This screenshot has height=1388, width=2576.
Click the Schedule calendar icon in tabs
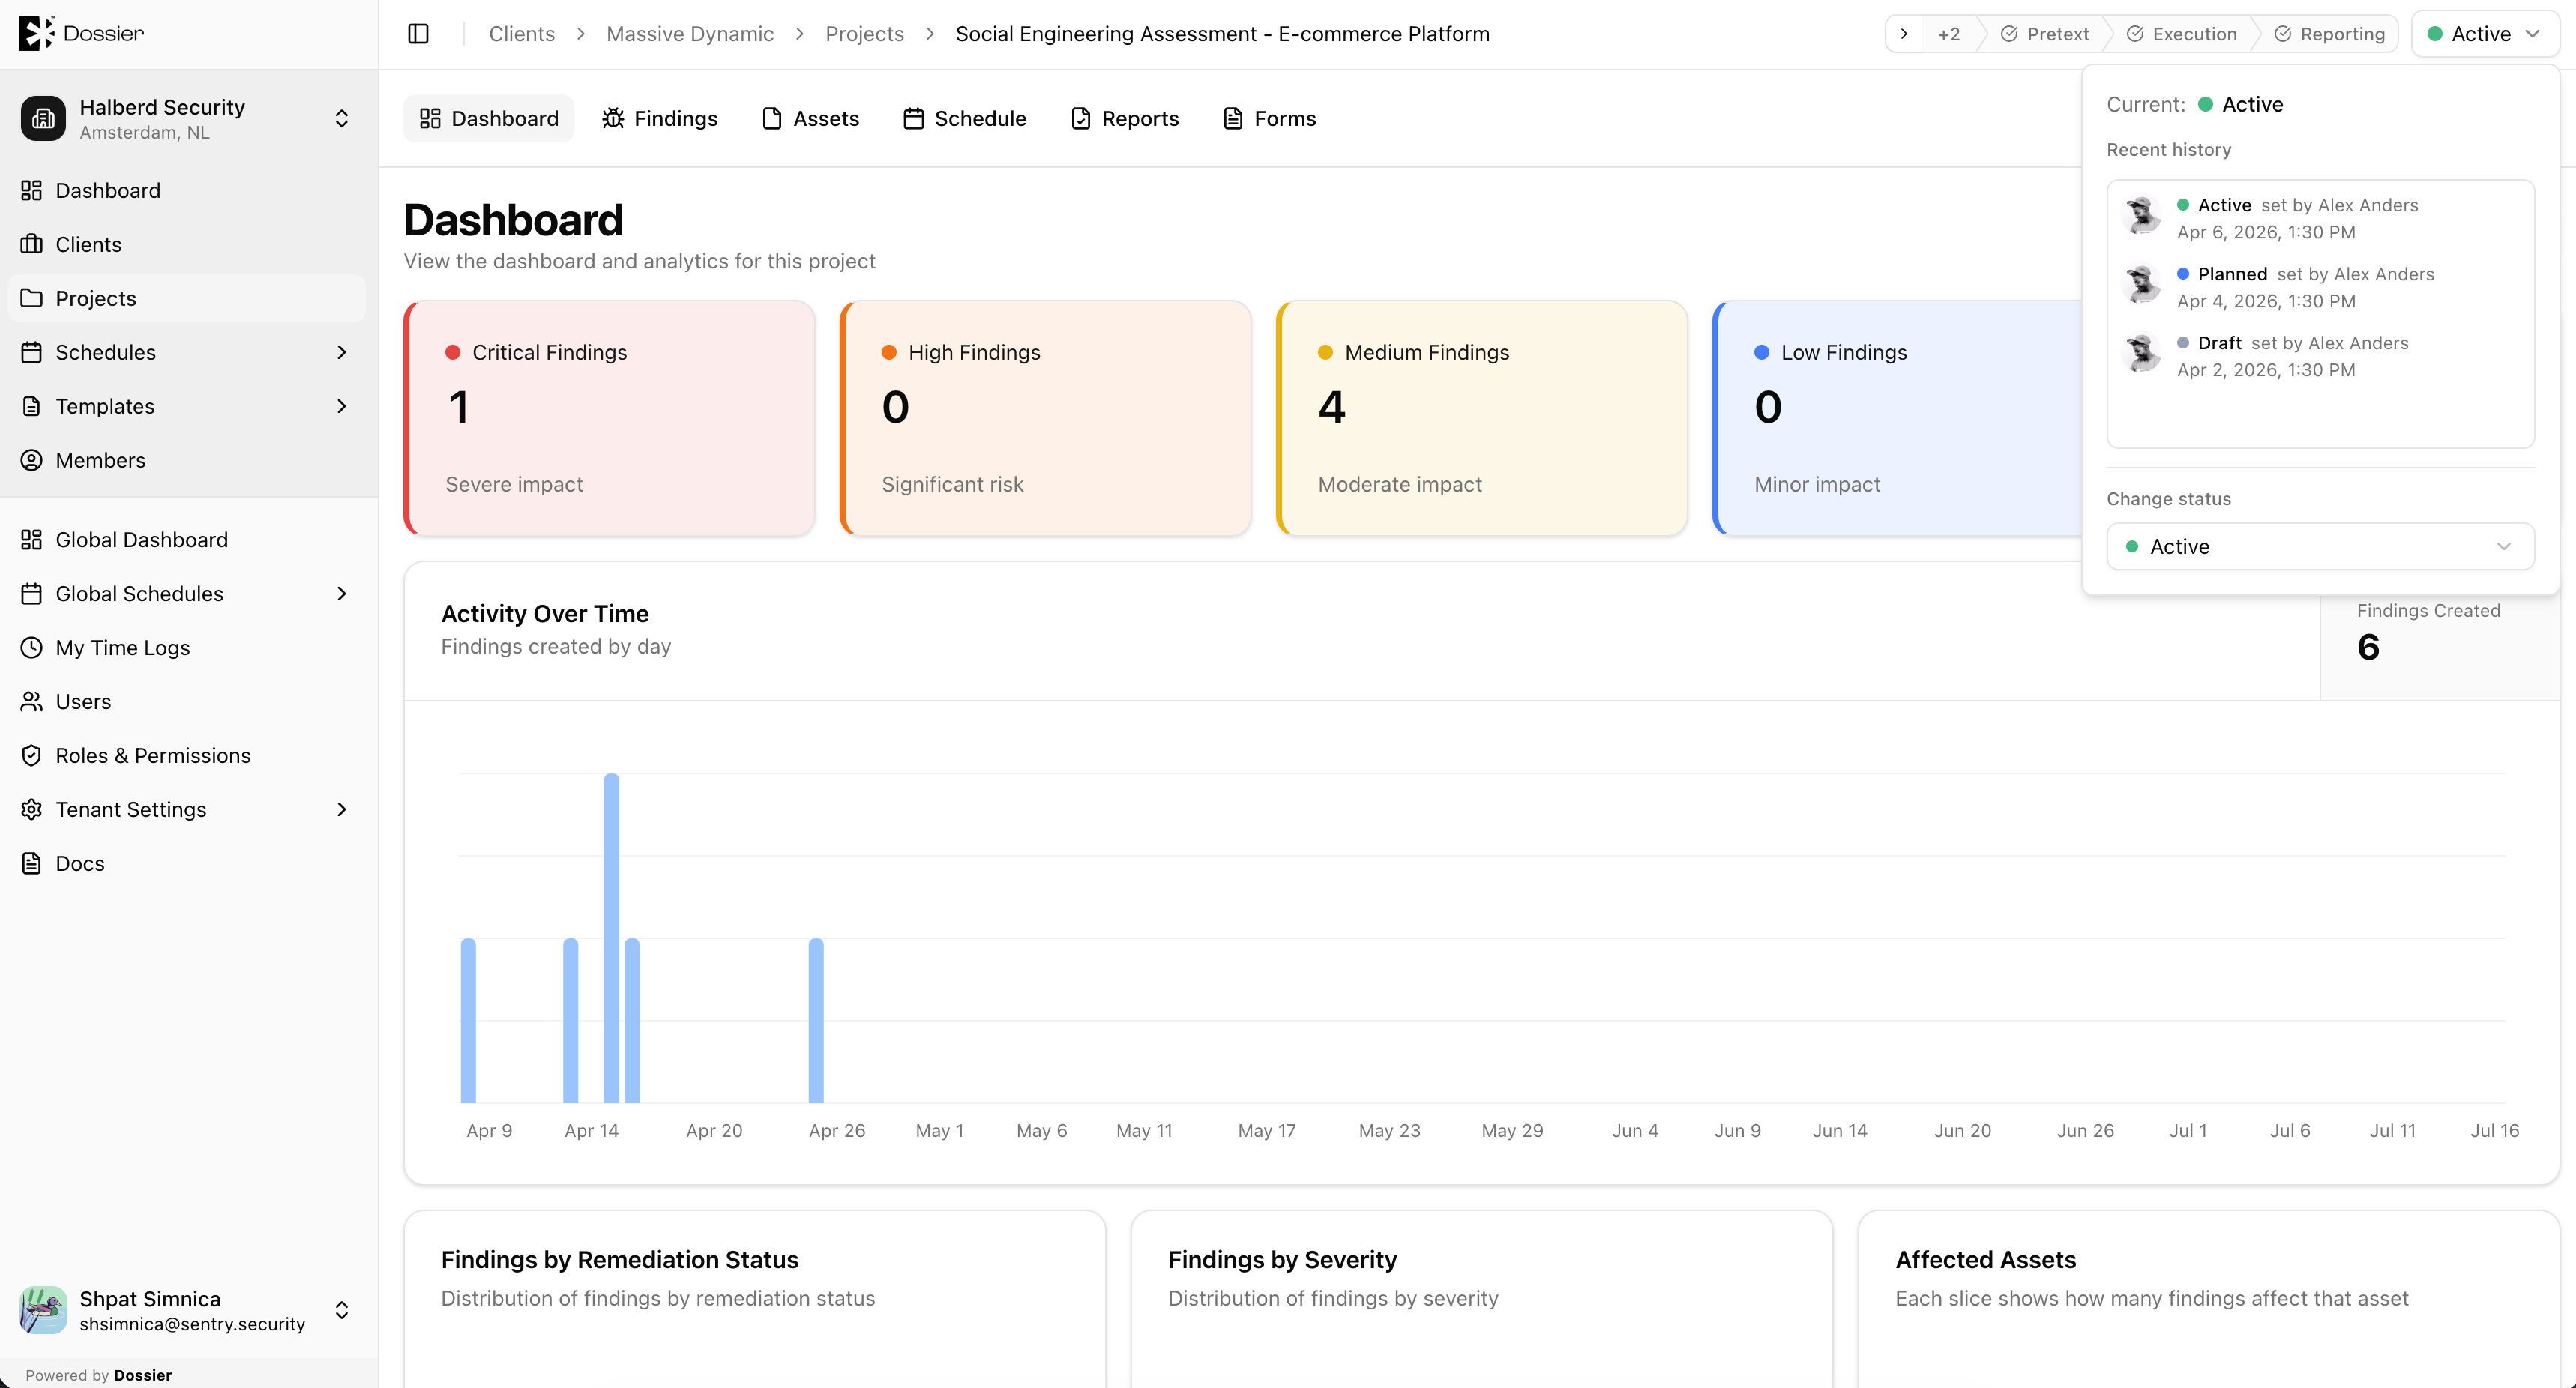pyautogui.click(x=913, y=118)
